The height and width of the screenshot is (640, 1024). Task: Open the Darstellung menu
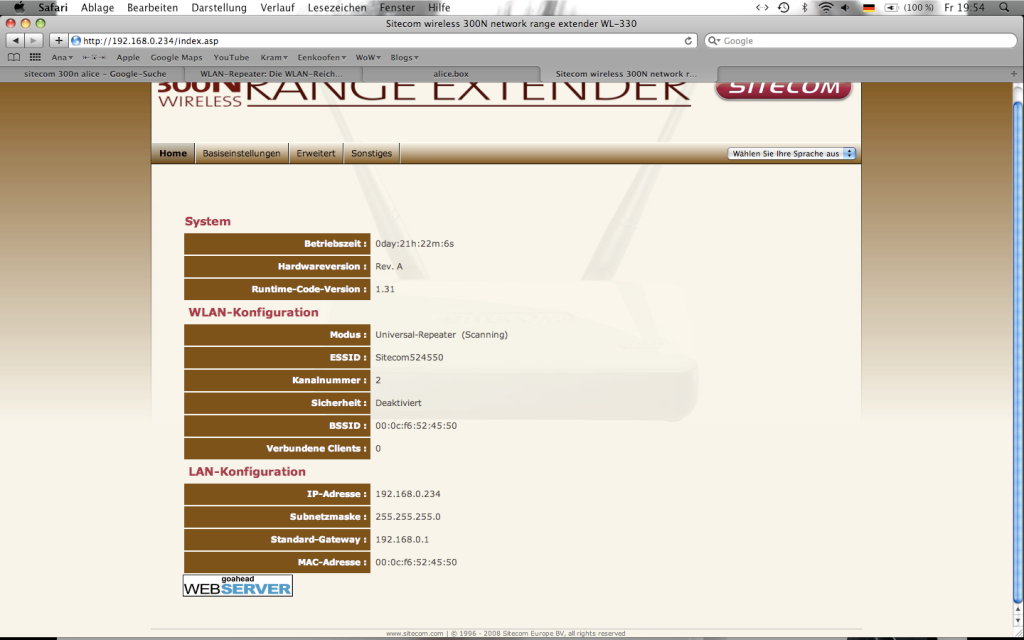pyautogui.click(x=219, y=8)
